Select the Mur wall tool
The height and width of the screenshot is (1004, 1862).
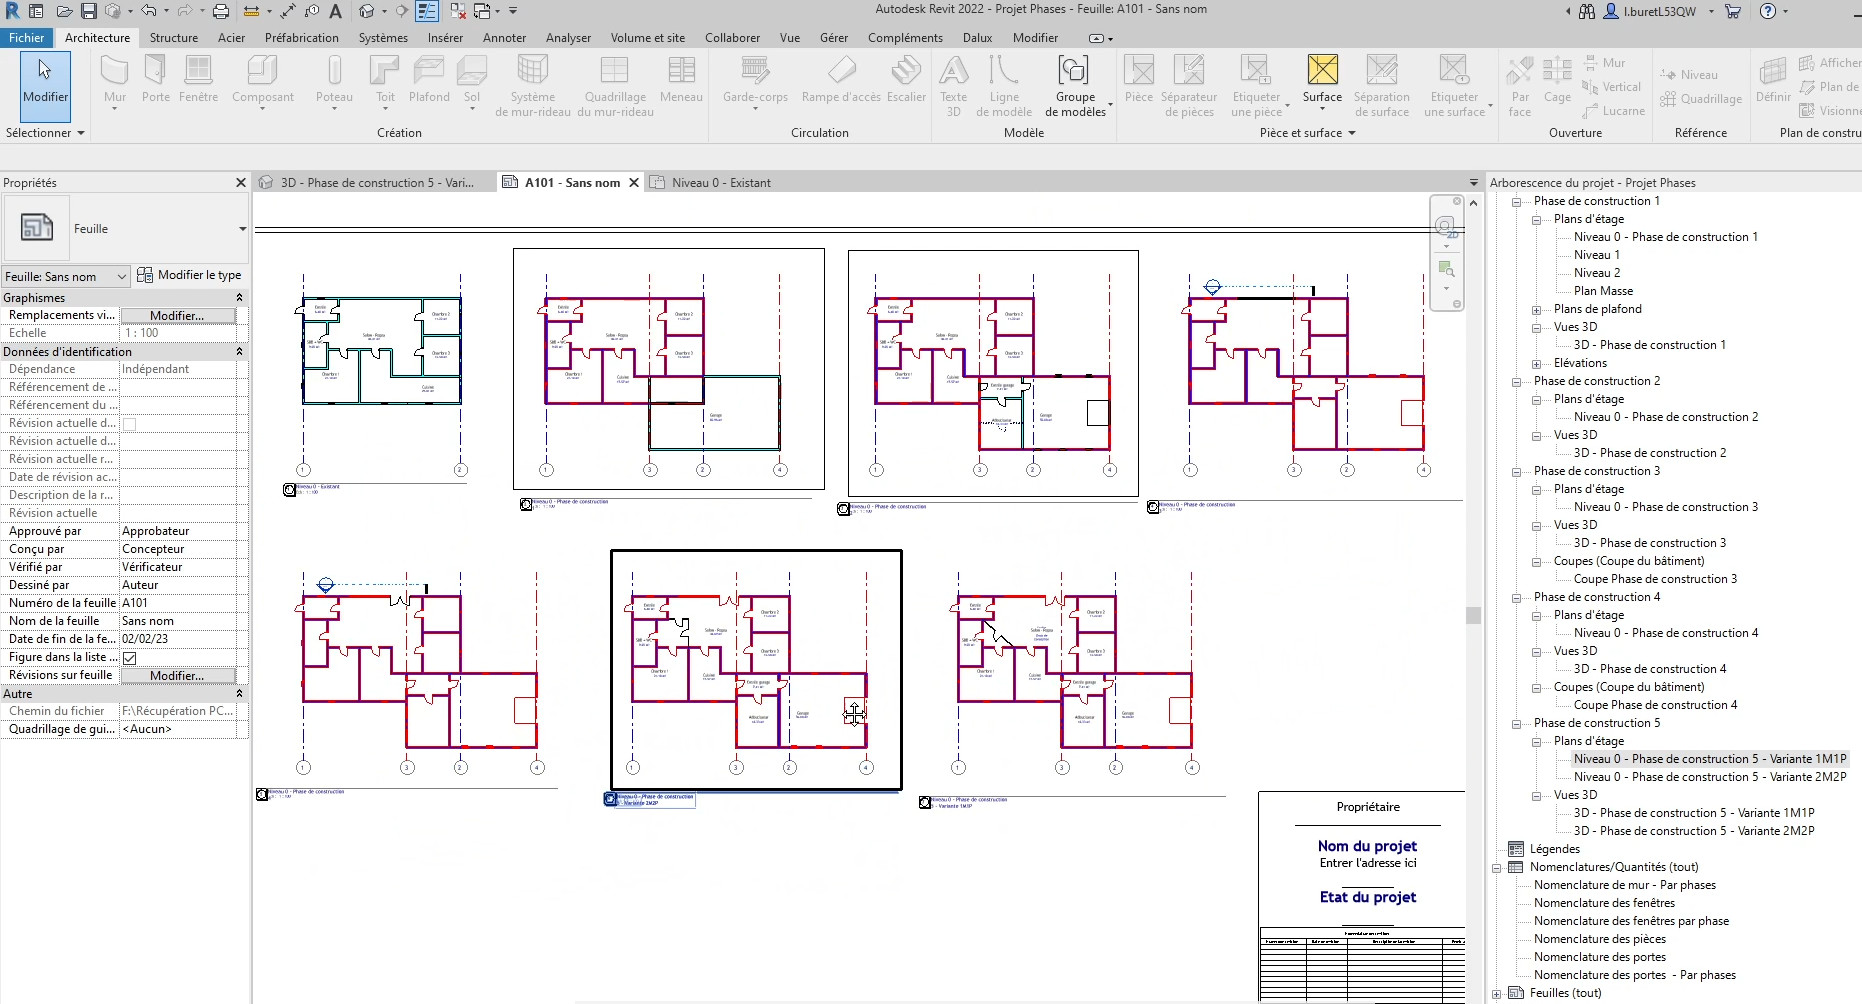(x=115, y=79)
